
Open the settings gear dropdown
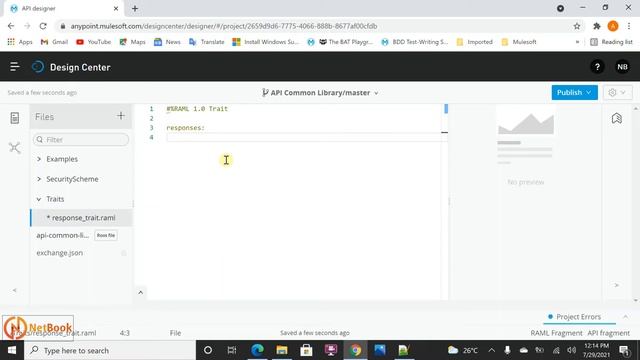click(x=618, y=93)
